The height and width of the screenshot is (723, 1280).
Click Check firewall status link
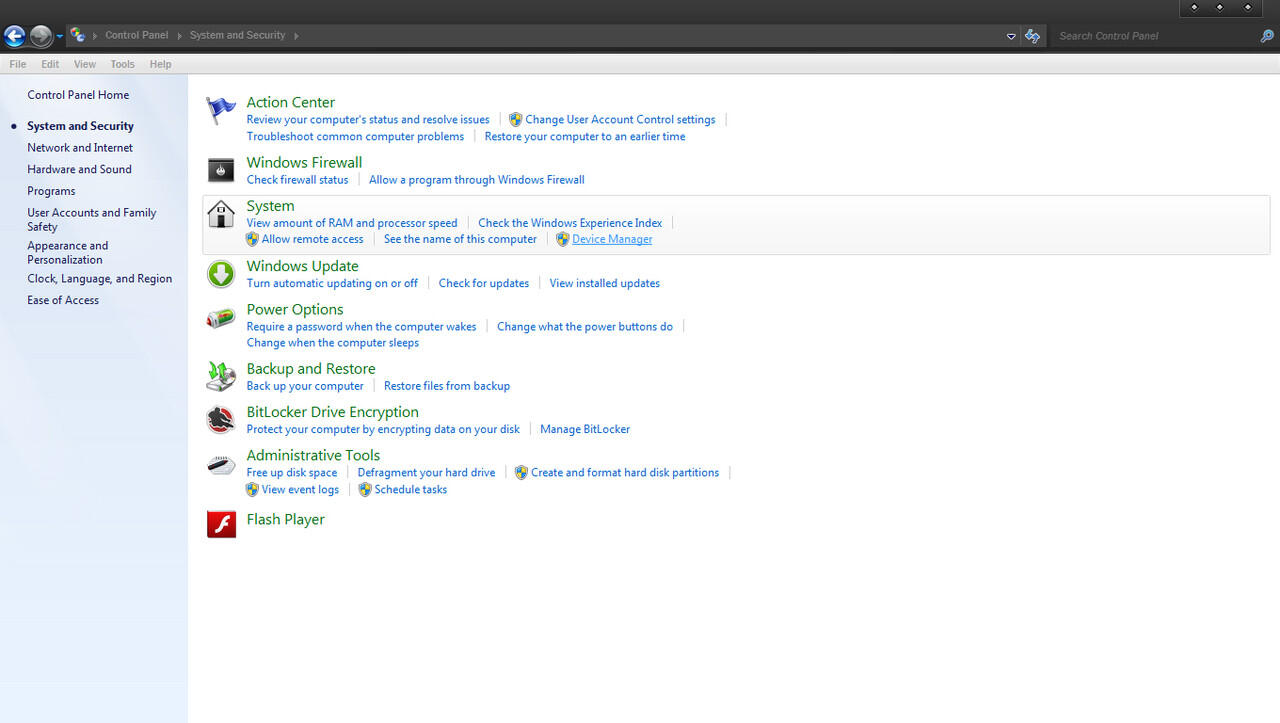(298, 180)
